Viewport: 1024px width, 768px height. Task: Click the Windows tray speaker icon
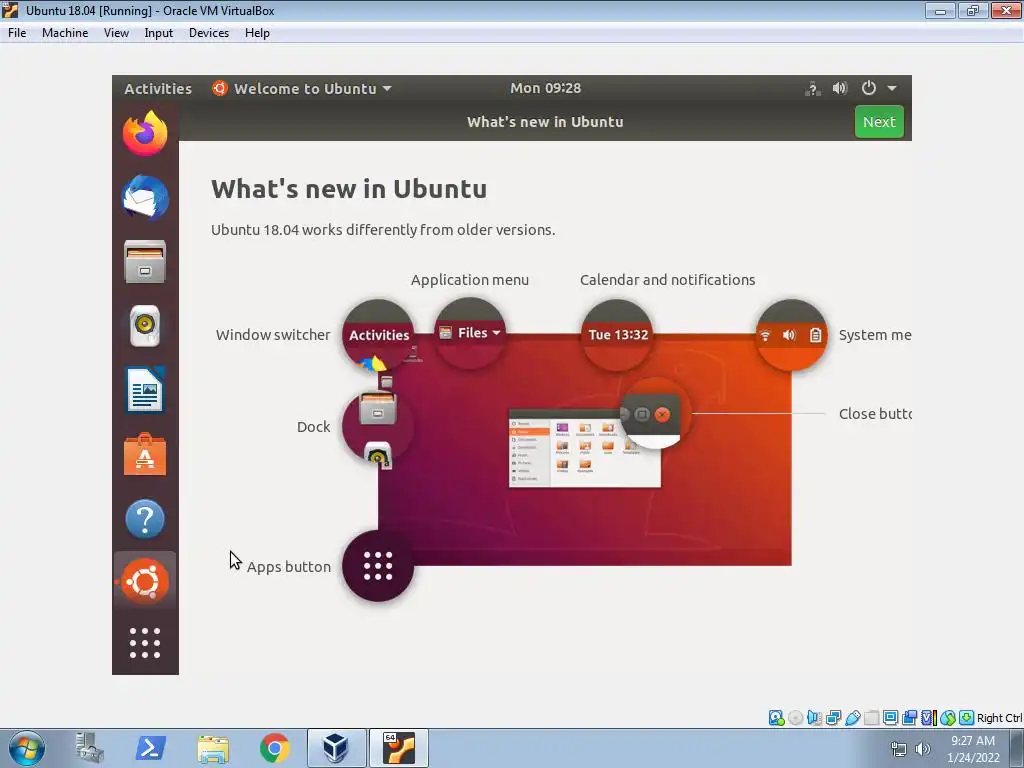coord(922,749)
